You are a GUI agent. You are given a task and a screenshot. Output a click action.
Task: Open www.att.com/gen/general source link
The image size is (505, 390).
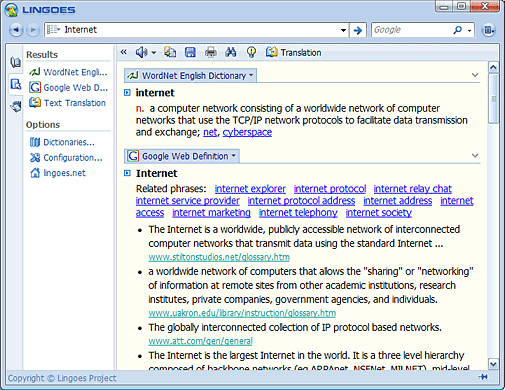click(x=200, y=341)
